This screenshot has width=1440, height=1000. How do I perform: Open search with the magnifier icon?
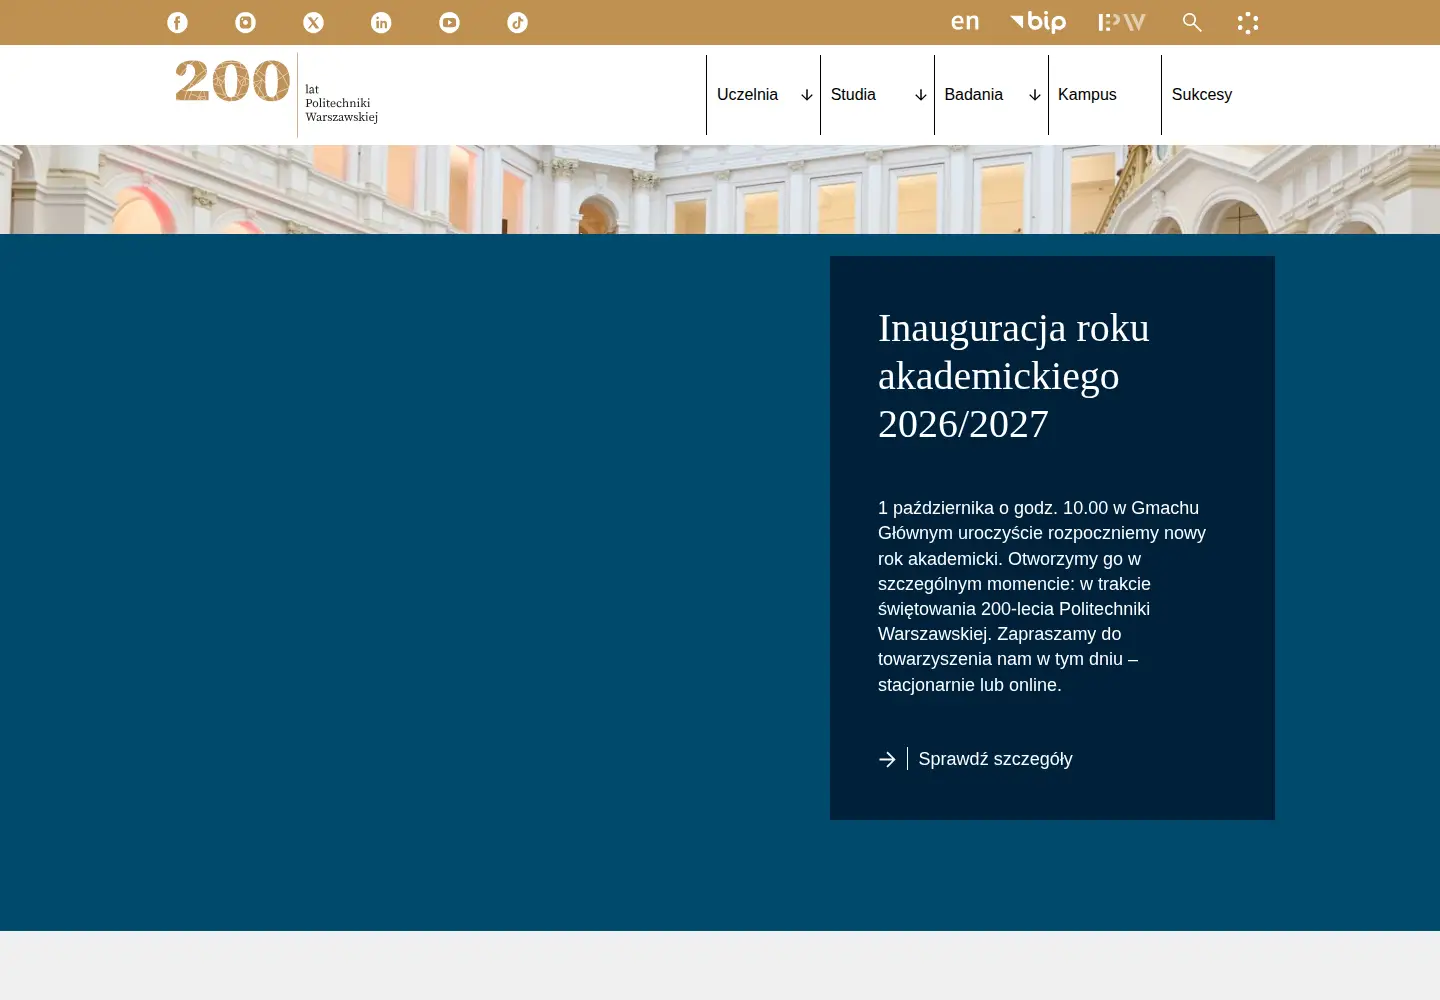(1192, 22)
